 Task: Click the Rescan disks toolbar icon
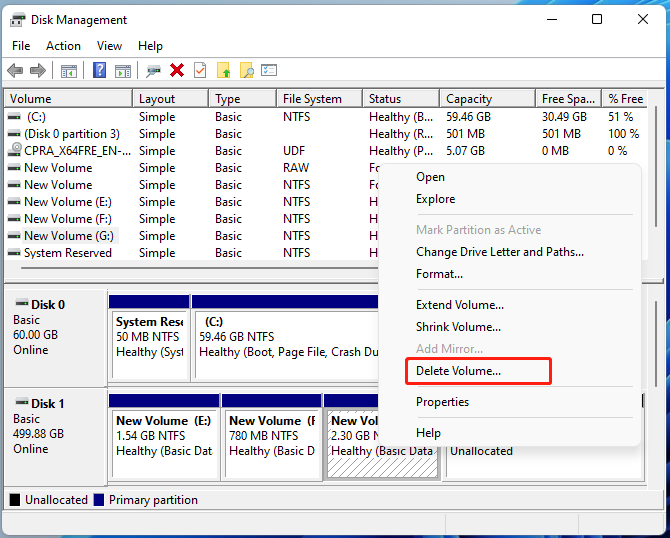tap(153, 71)
